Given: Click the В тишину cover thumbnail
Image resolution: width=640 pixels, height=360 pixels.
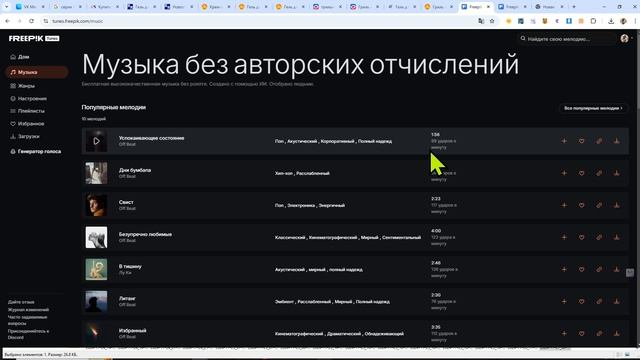Looking at the screenshot, I should 96,269.
